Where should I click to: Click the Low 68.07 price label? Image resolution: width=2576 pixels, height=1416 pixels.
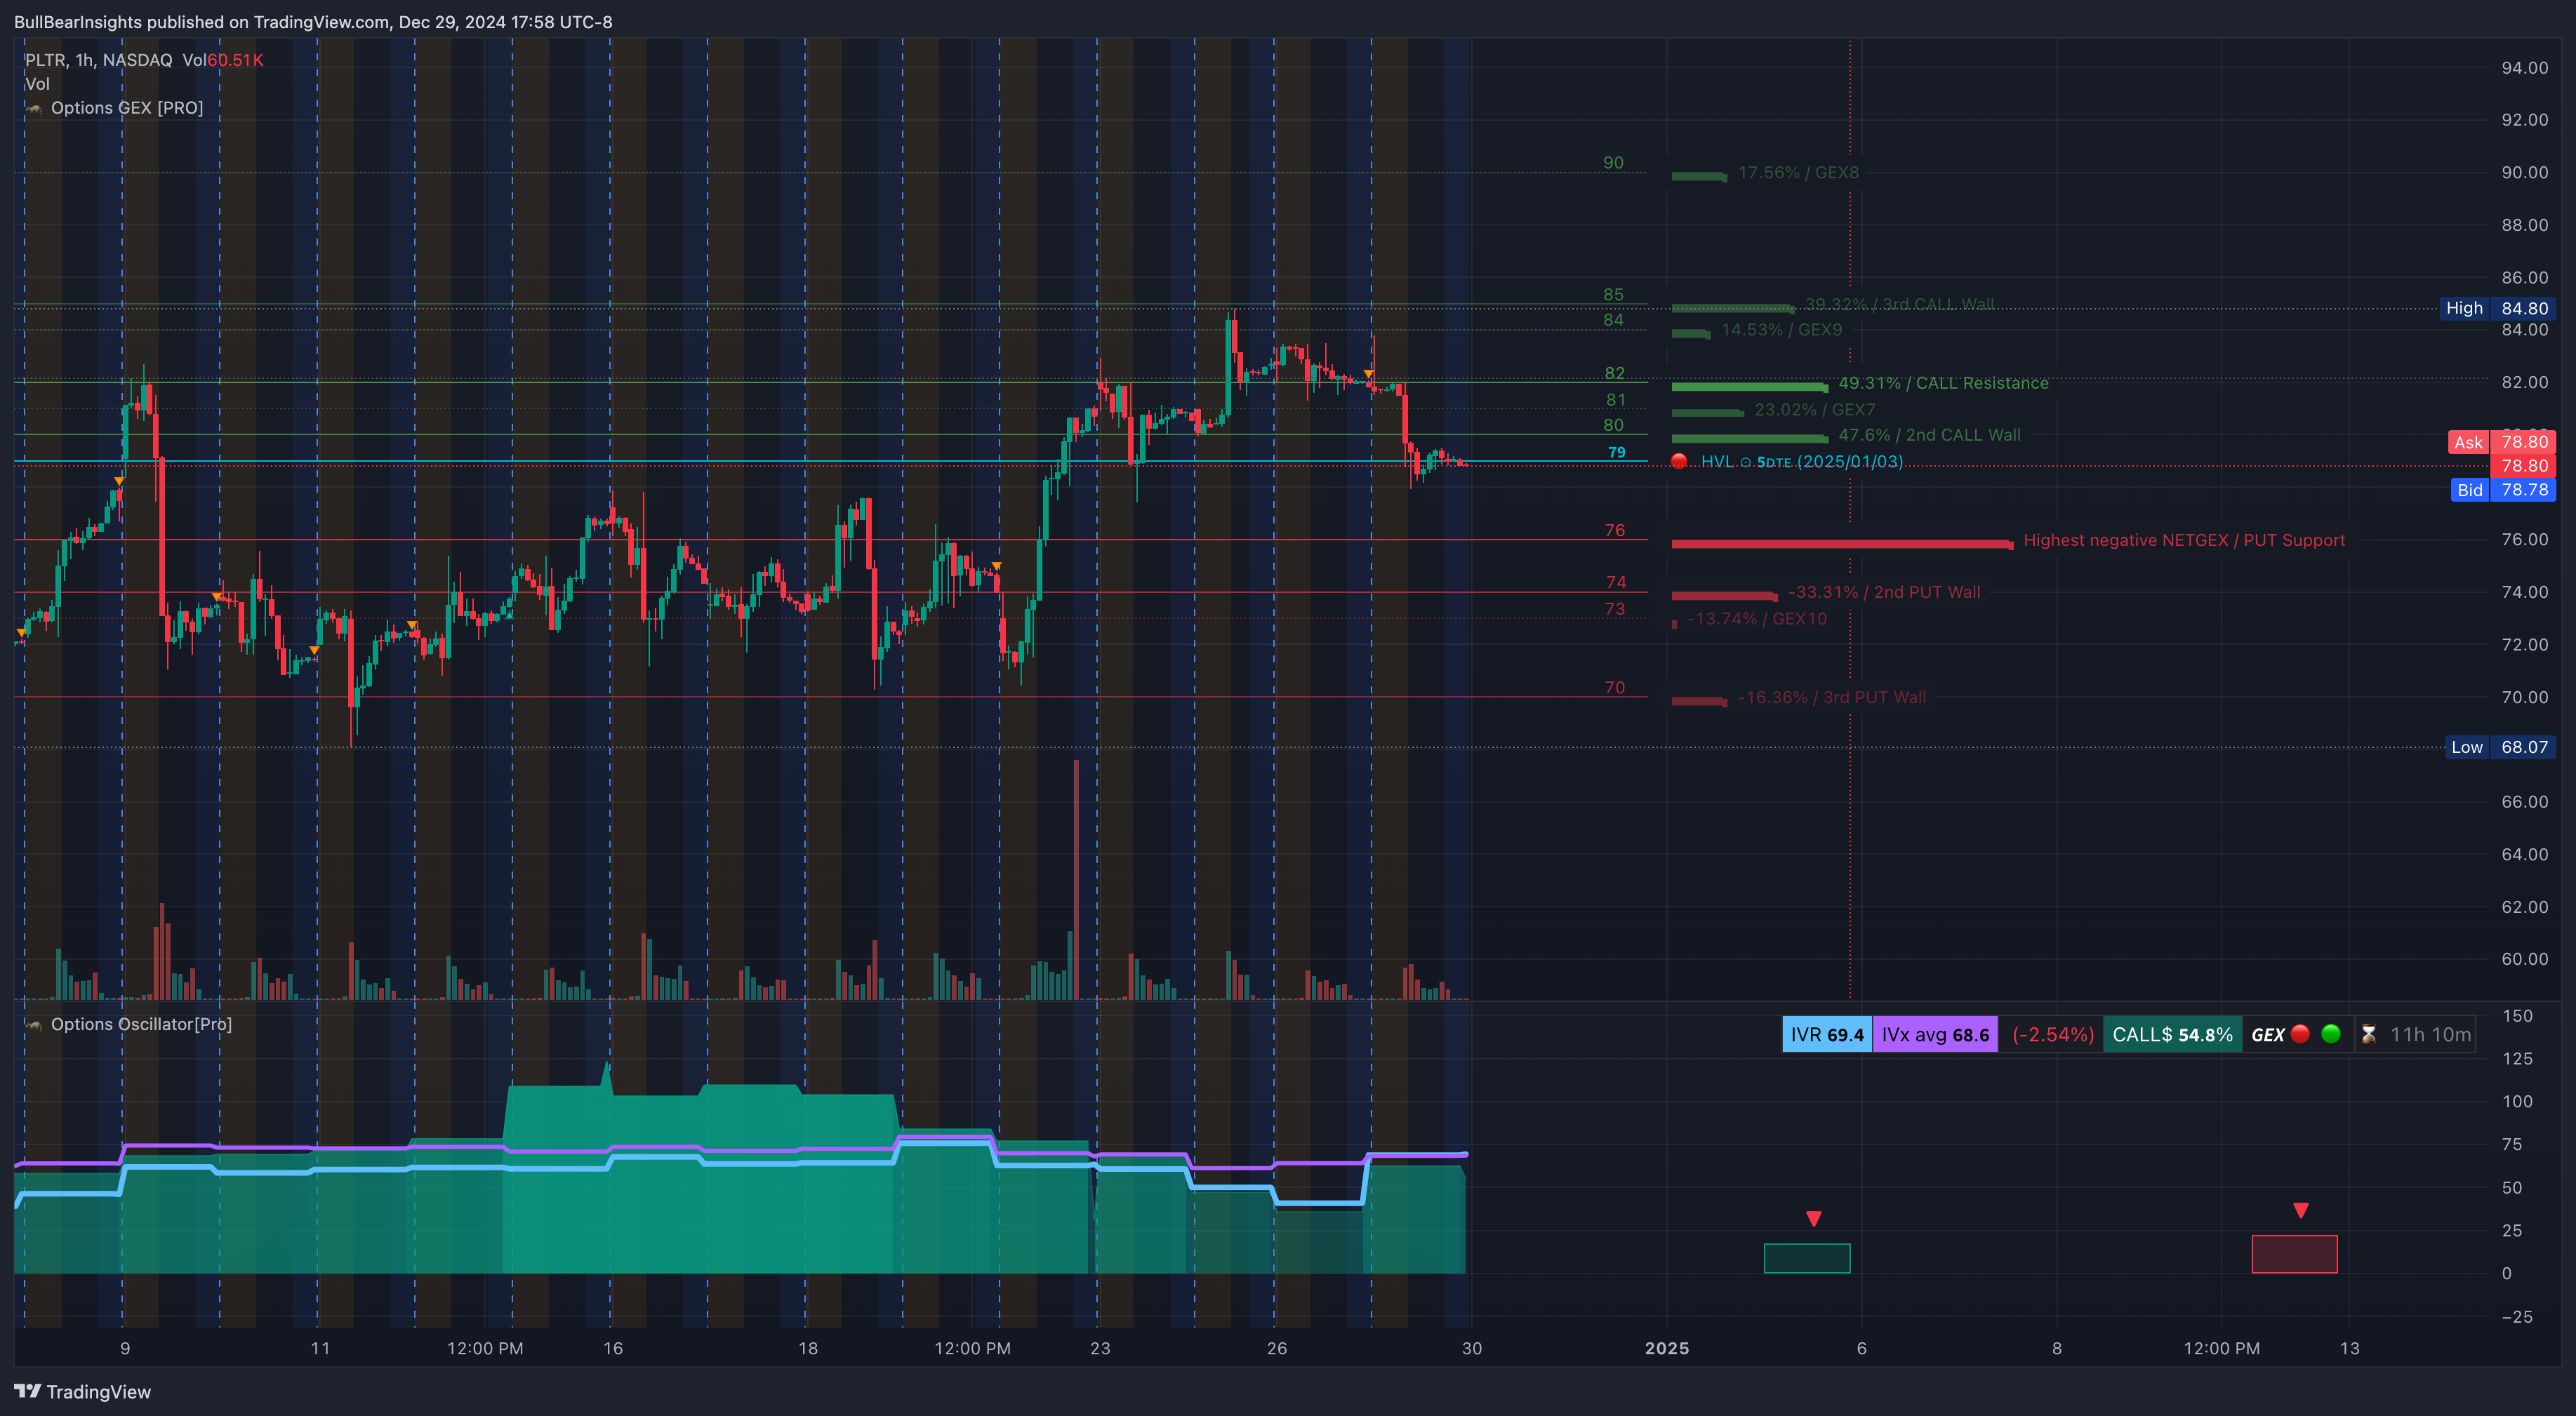point(2500,747)
